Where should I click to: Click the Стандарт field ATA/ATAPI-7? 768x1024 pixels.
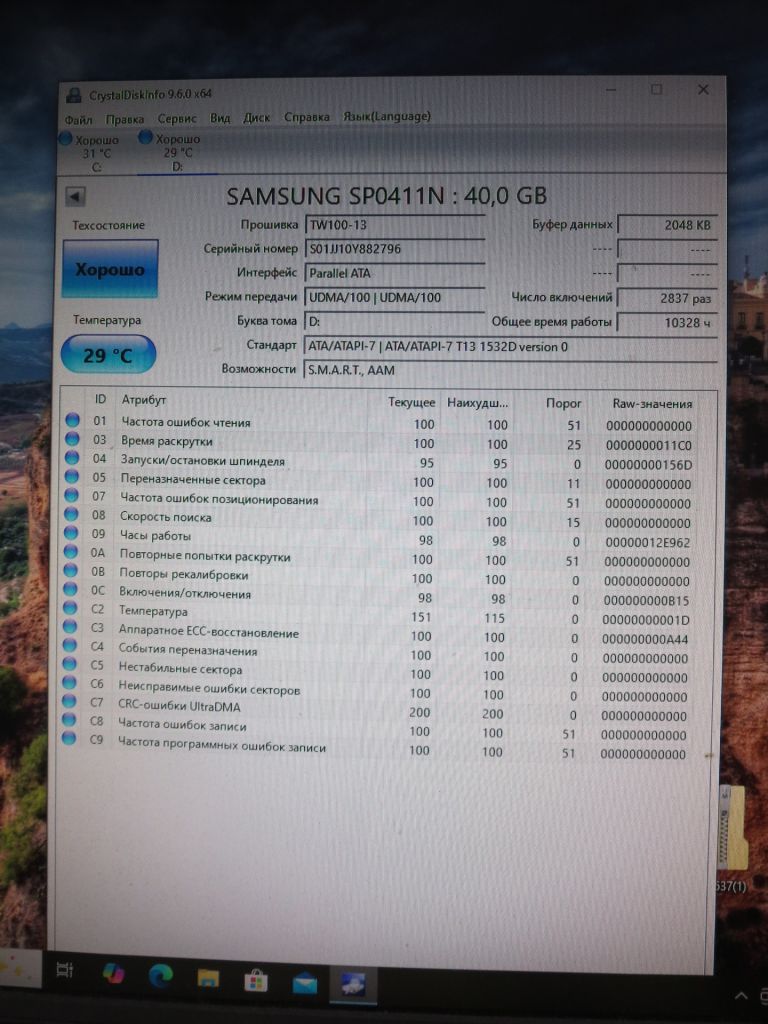[x=511, y=347]
